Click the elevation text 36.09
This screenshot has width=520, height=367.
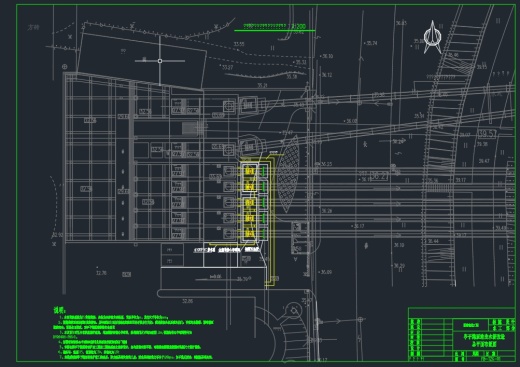(326, 272)
